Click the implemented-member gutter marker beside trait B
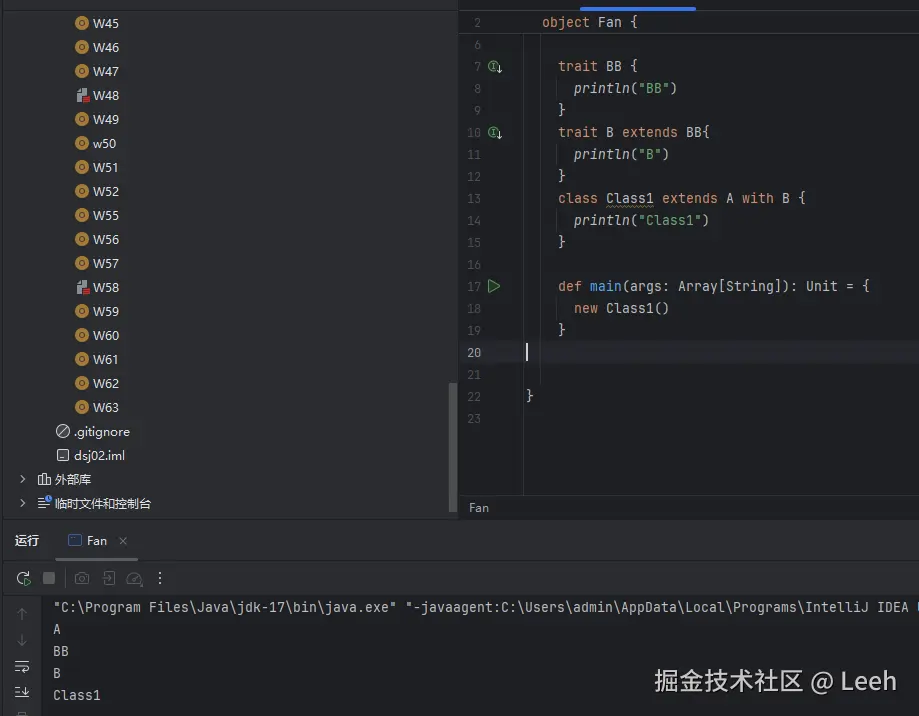The width and height of the screenshot is (919, 716). 494,132
